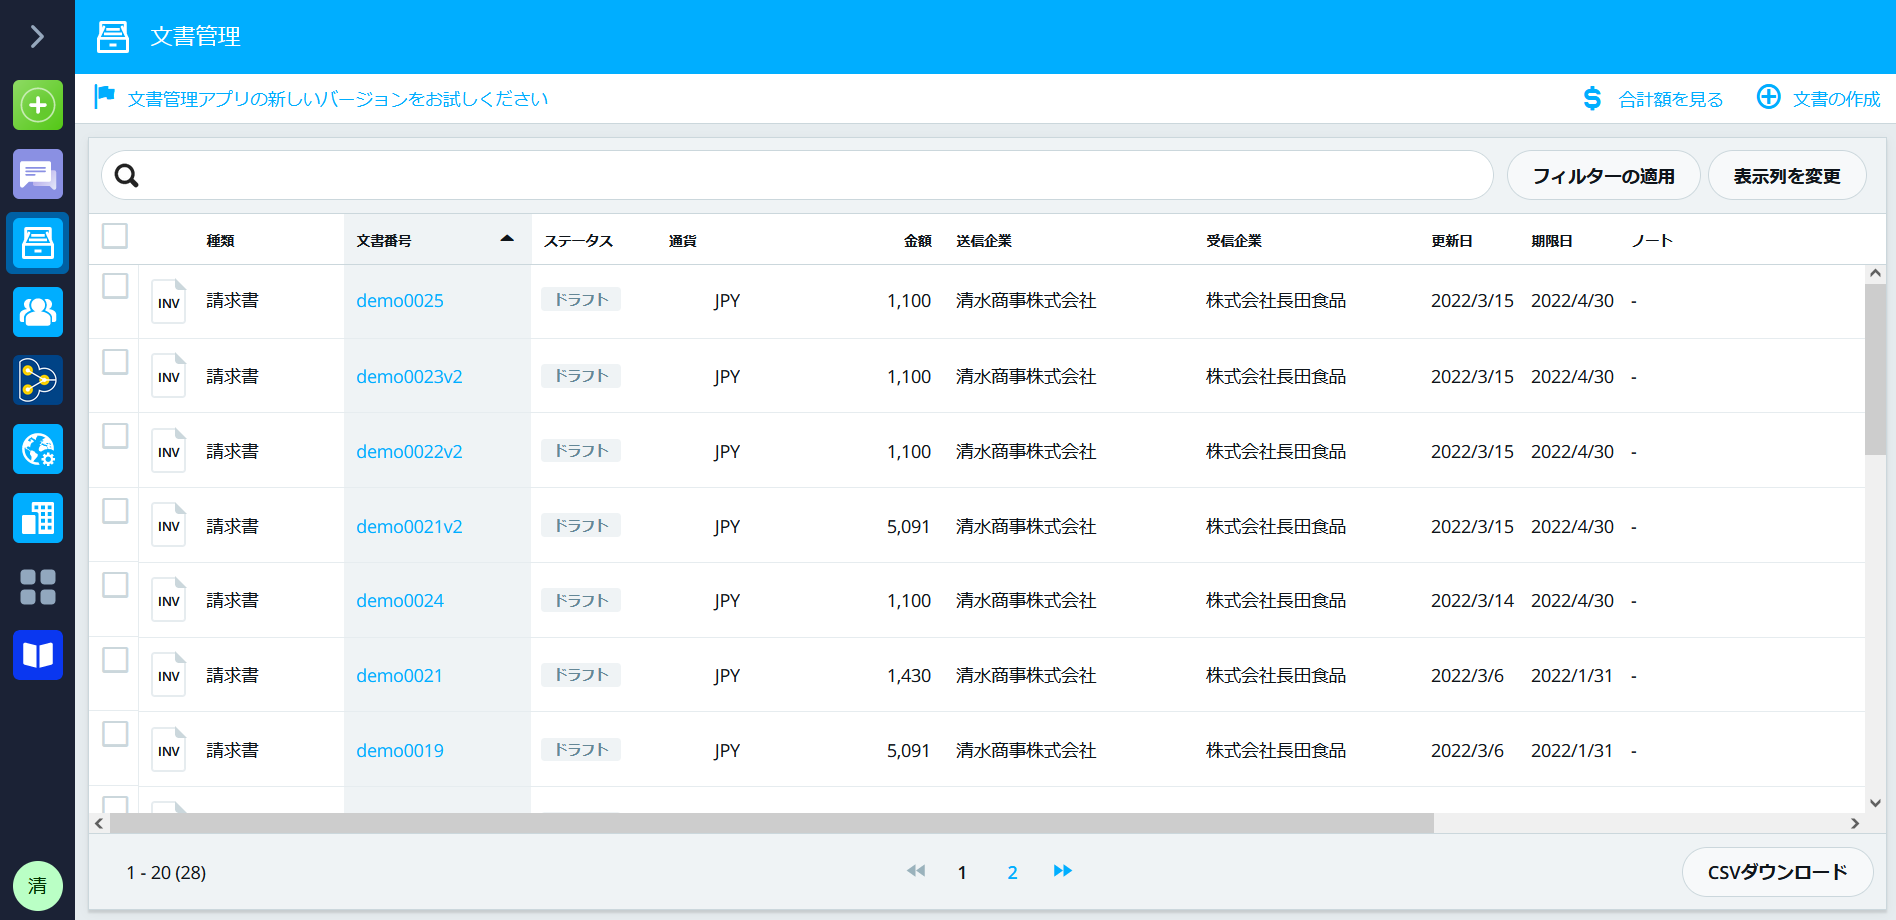Expand the left sidebar with chevron arrow
Image resolution: width=1896 pixels, height=920 pixels.
coord(37,37)
